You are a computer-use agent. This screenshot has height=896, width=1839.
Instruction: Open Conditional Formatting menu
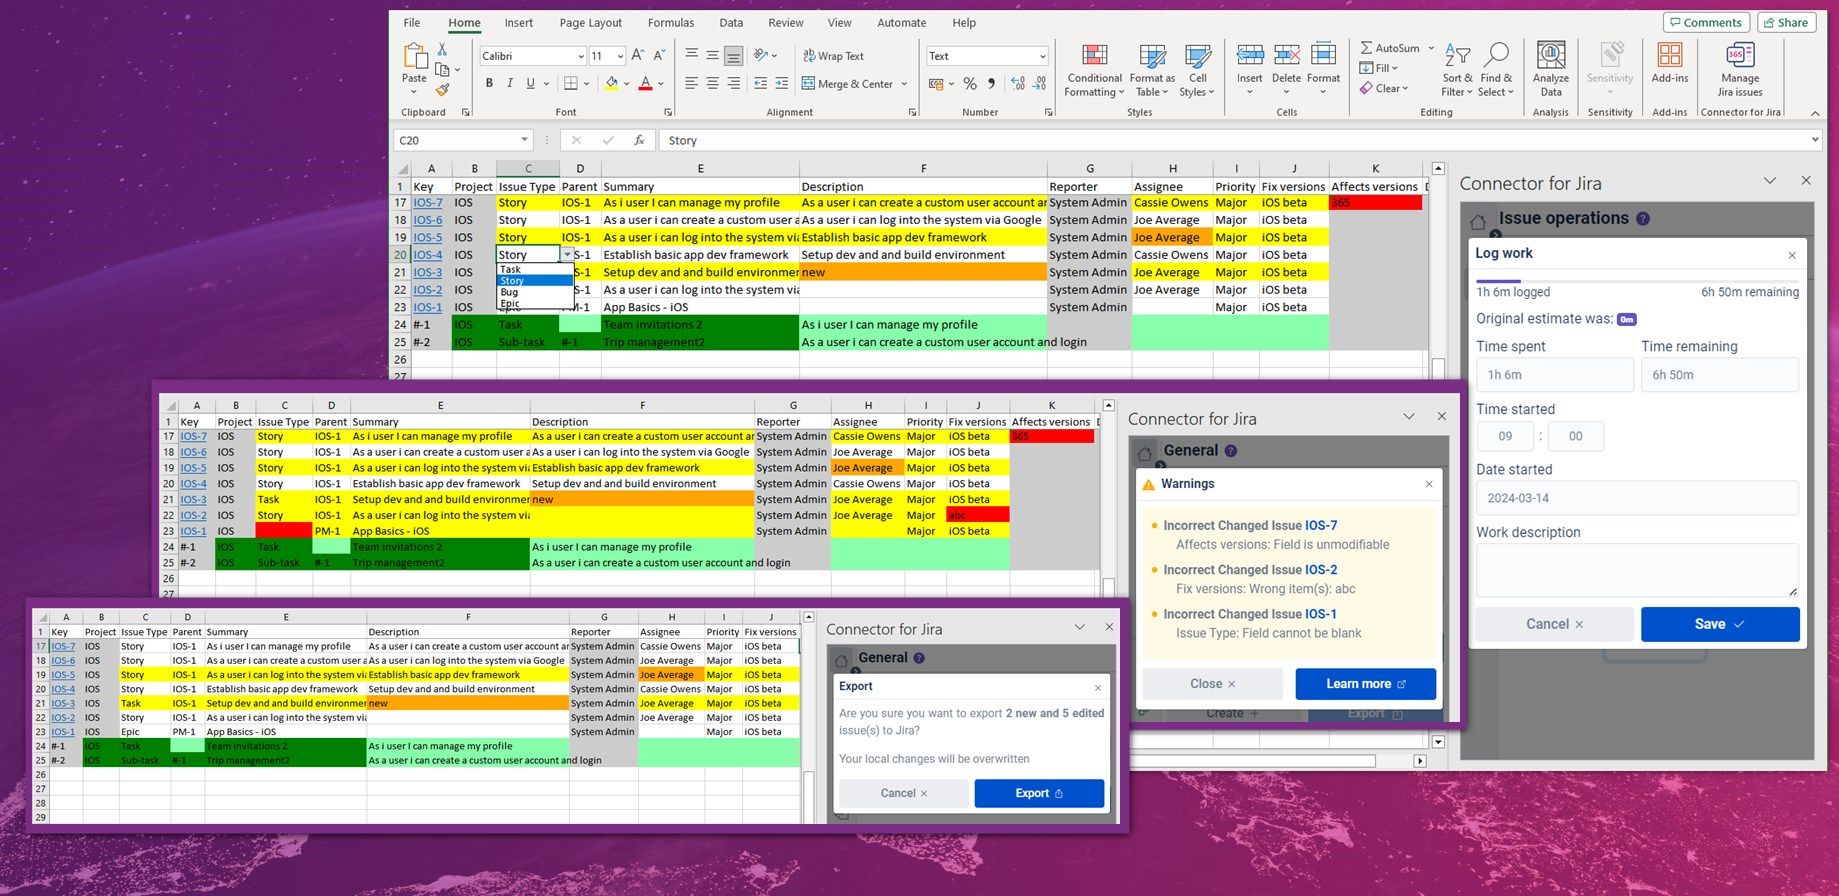(1094, 70)
